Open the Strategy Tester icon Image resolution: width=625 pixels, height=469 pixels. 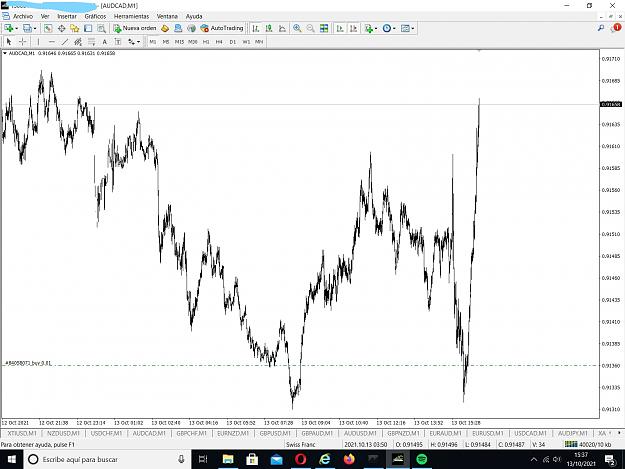102,28
